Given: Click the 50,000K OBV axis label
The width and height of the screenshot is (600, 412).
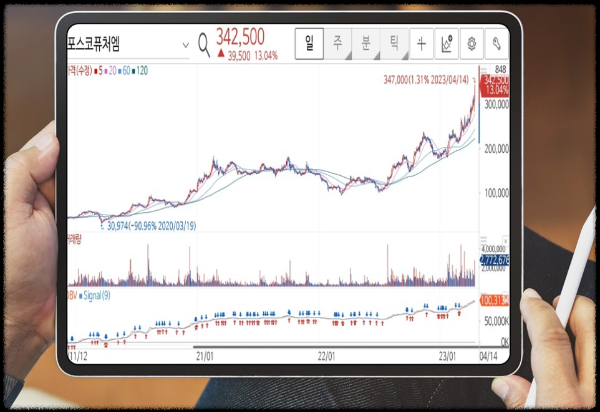Looking at the screenshot, I should coord(496,321).
